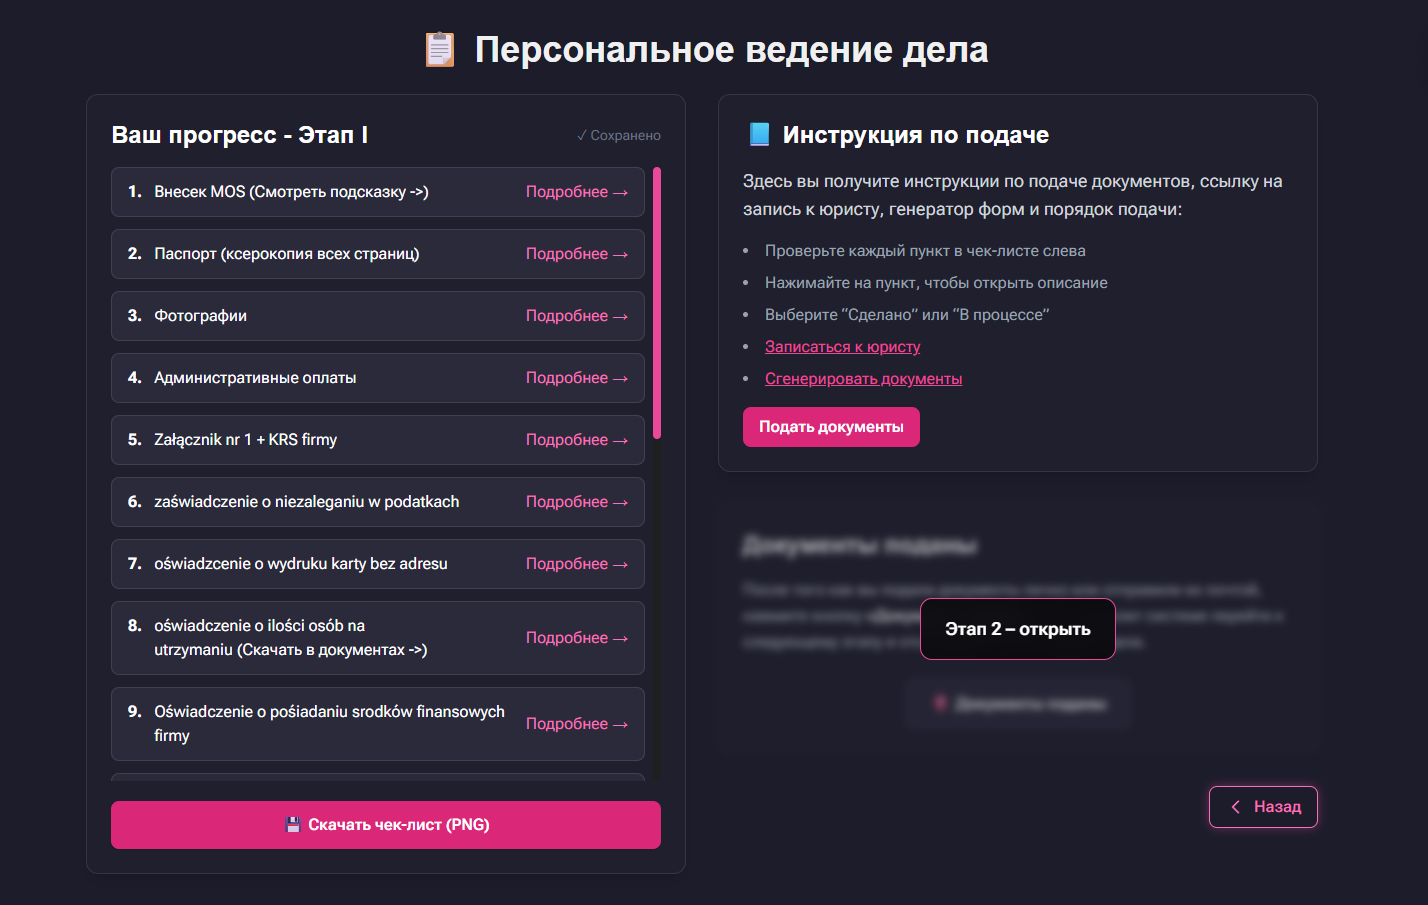Screen dimensions: 1428x905
Task: Follow the Записаться к юристу link
Action: [x=843, y=347]
